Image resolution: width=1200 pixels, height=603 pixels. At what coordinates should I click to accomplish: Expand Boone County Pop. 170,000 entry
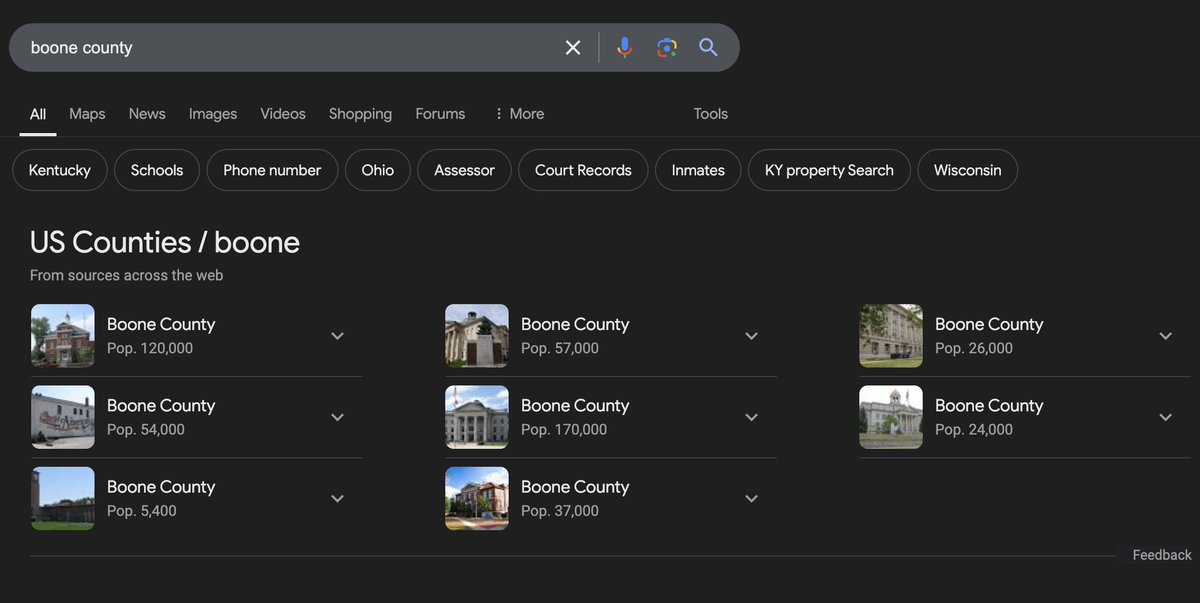click(751, 417)
